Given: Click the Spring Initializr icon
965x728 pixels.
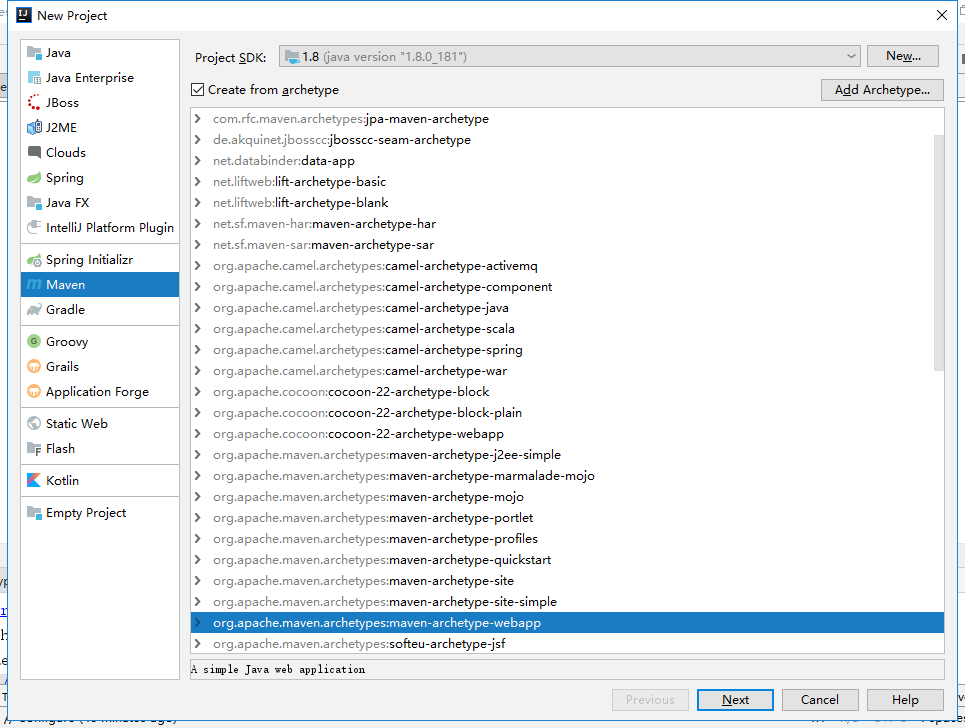Looking at the screenshot, I should [34, 260].
